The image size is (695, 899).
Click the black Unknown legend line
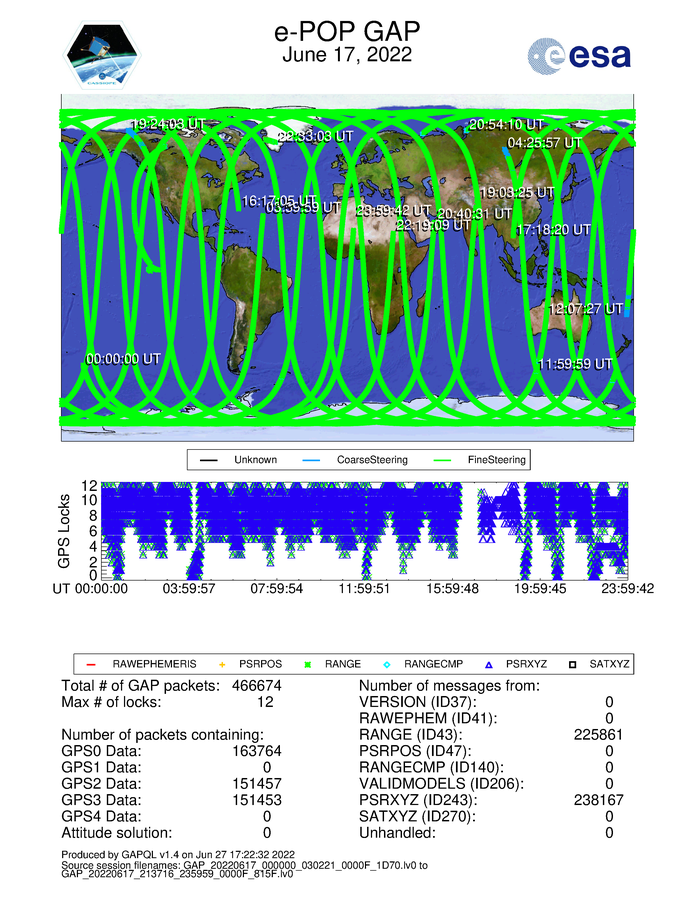(x=209, y=460)
